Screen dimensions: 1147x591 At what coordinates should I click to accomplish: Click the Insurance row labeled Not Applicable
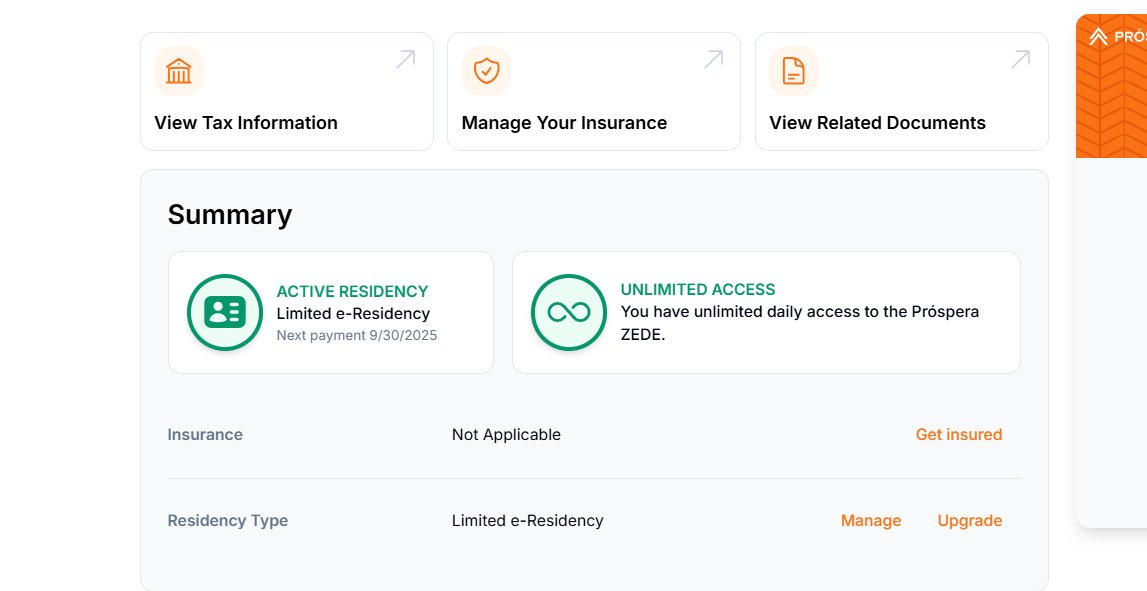coord(506,434)
